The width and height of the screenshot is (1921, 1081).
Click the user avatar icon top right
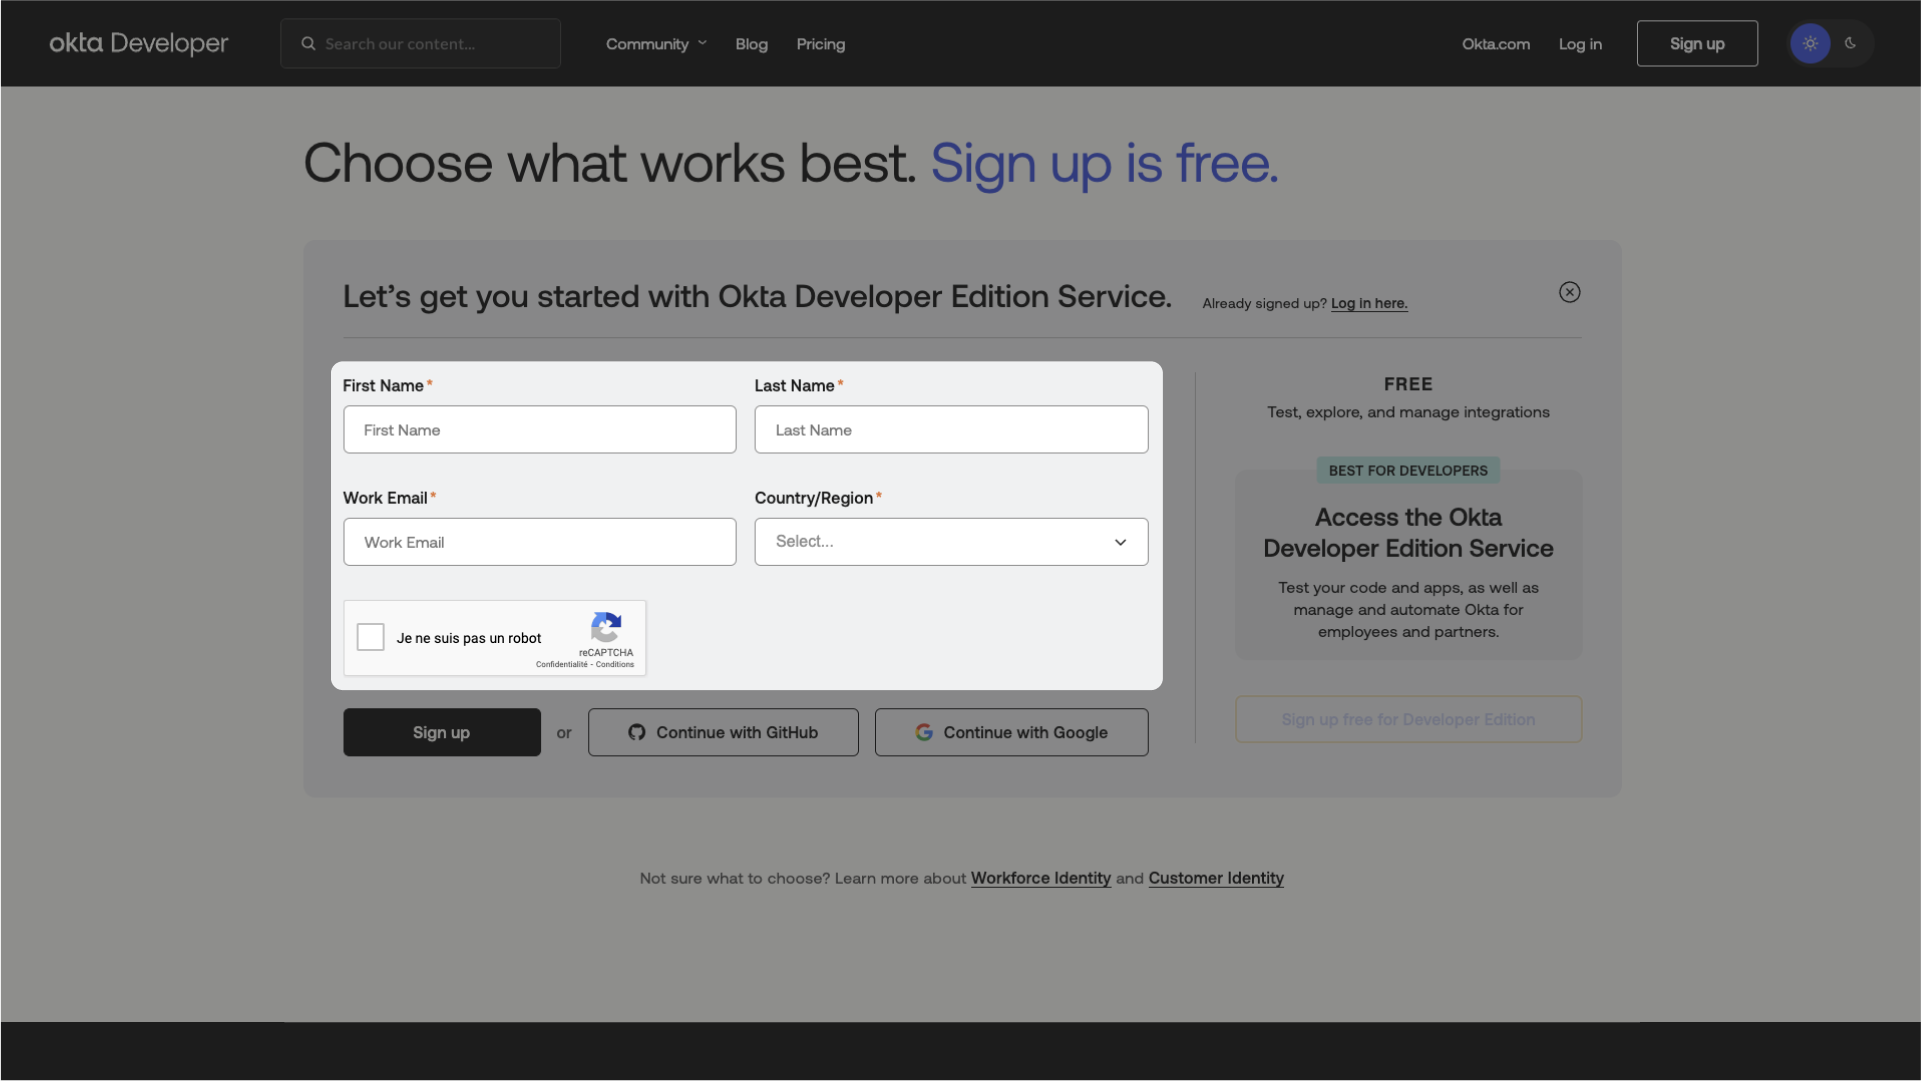click(x=1809, y=42)
